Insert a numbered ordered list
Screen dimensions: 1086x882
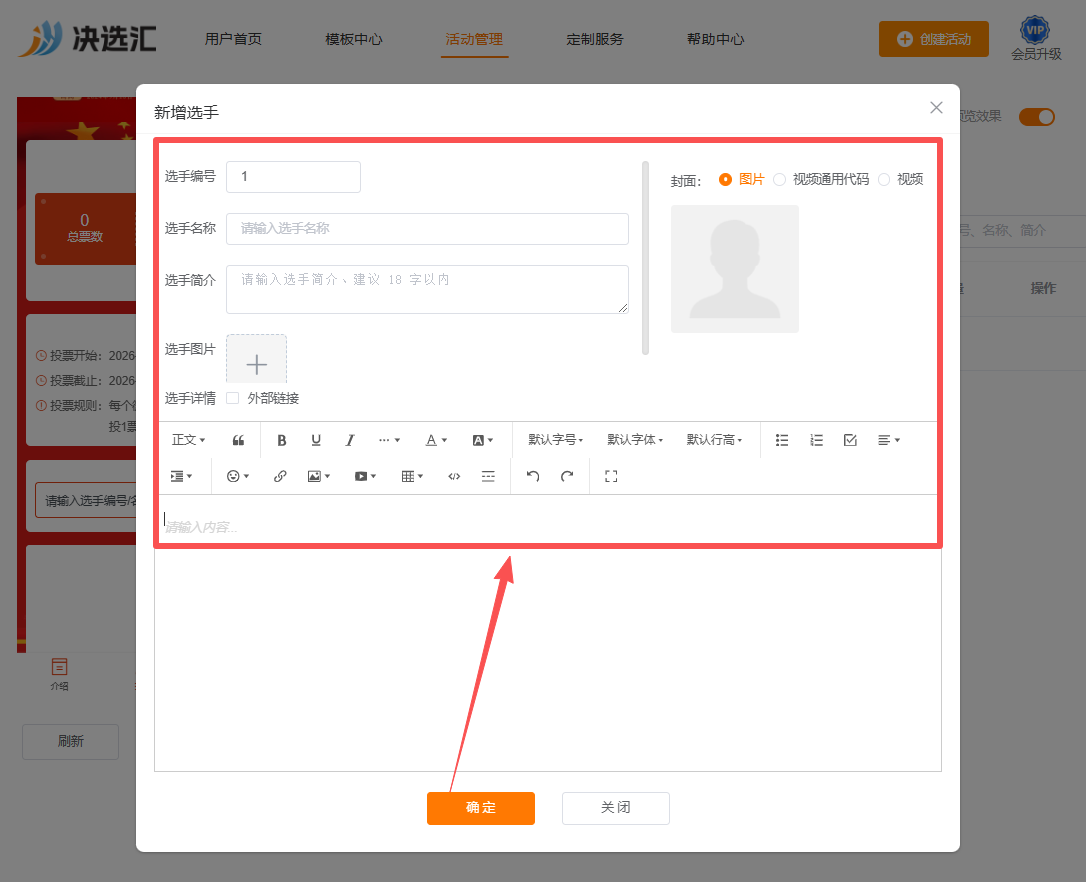coord(817,440)
